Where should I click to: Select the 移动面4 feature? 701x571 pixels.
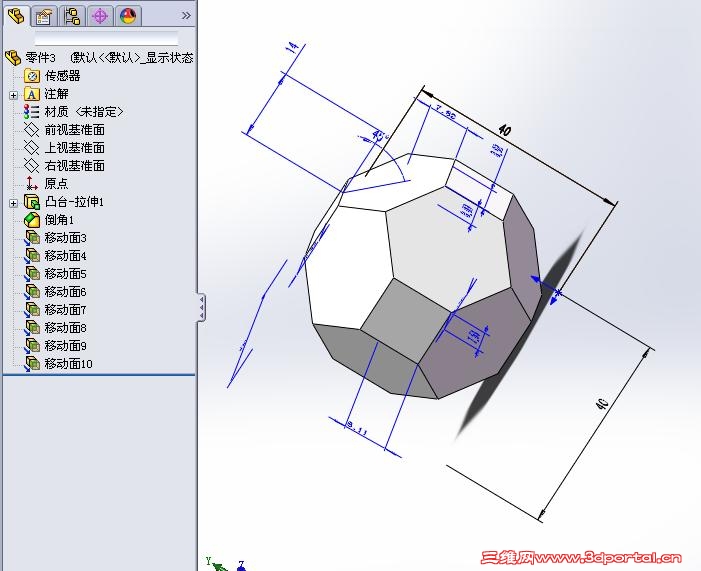point(65,256)
